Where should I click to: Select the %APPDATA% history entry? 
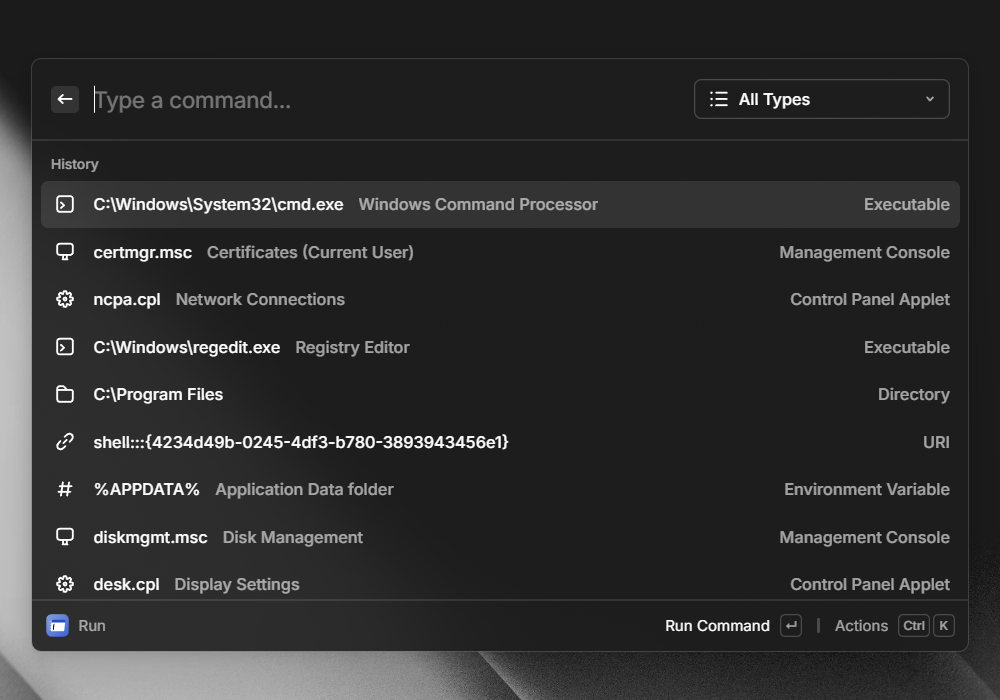coord(500,489)
